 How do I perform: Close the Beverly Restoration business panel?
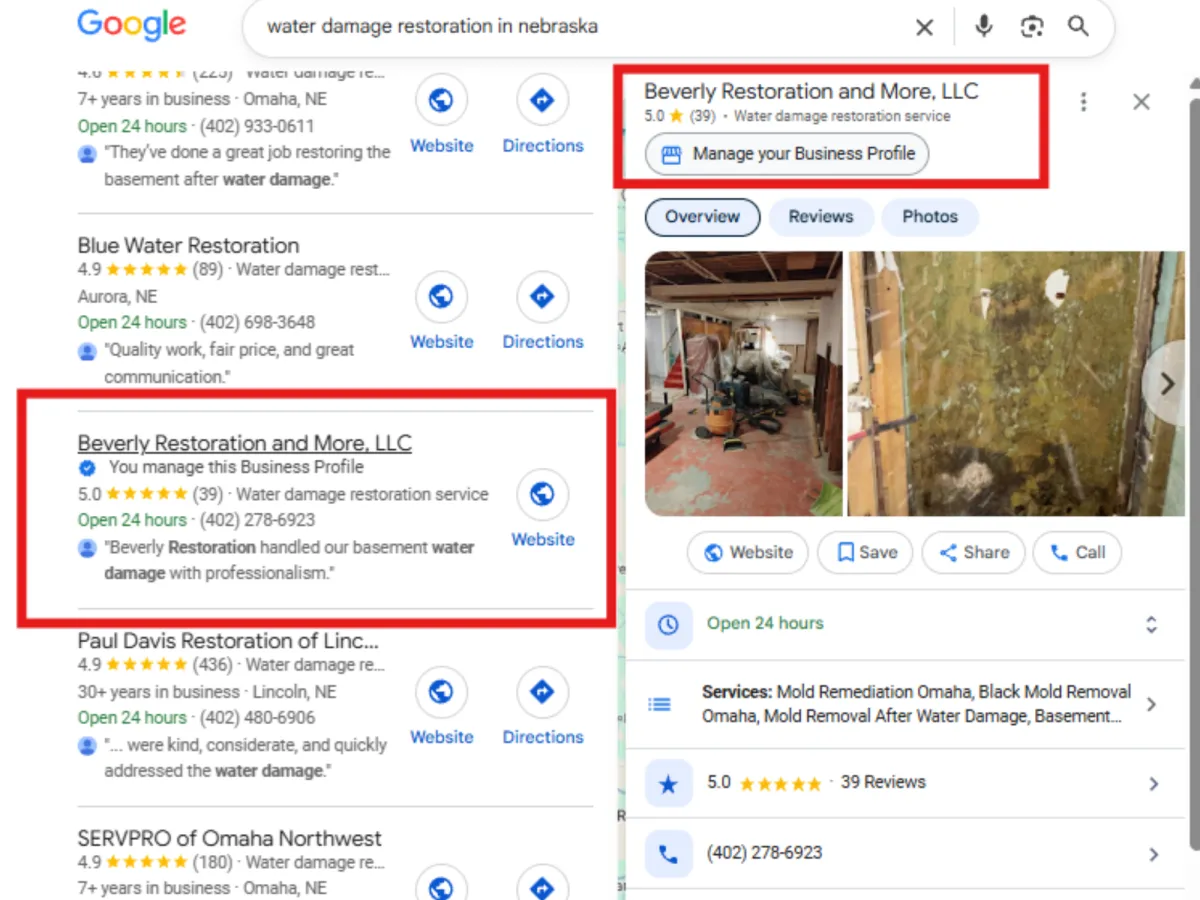coord(1141,102)
